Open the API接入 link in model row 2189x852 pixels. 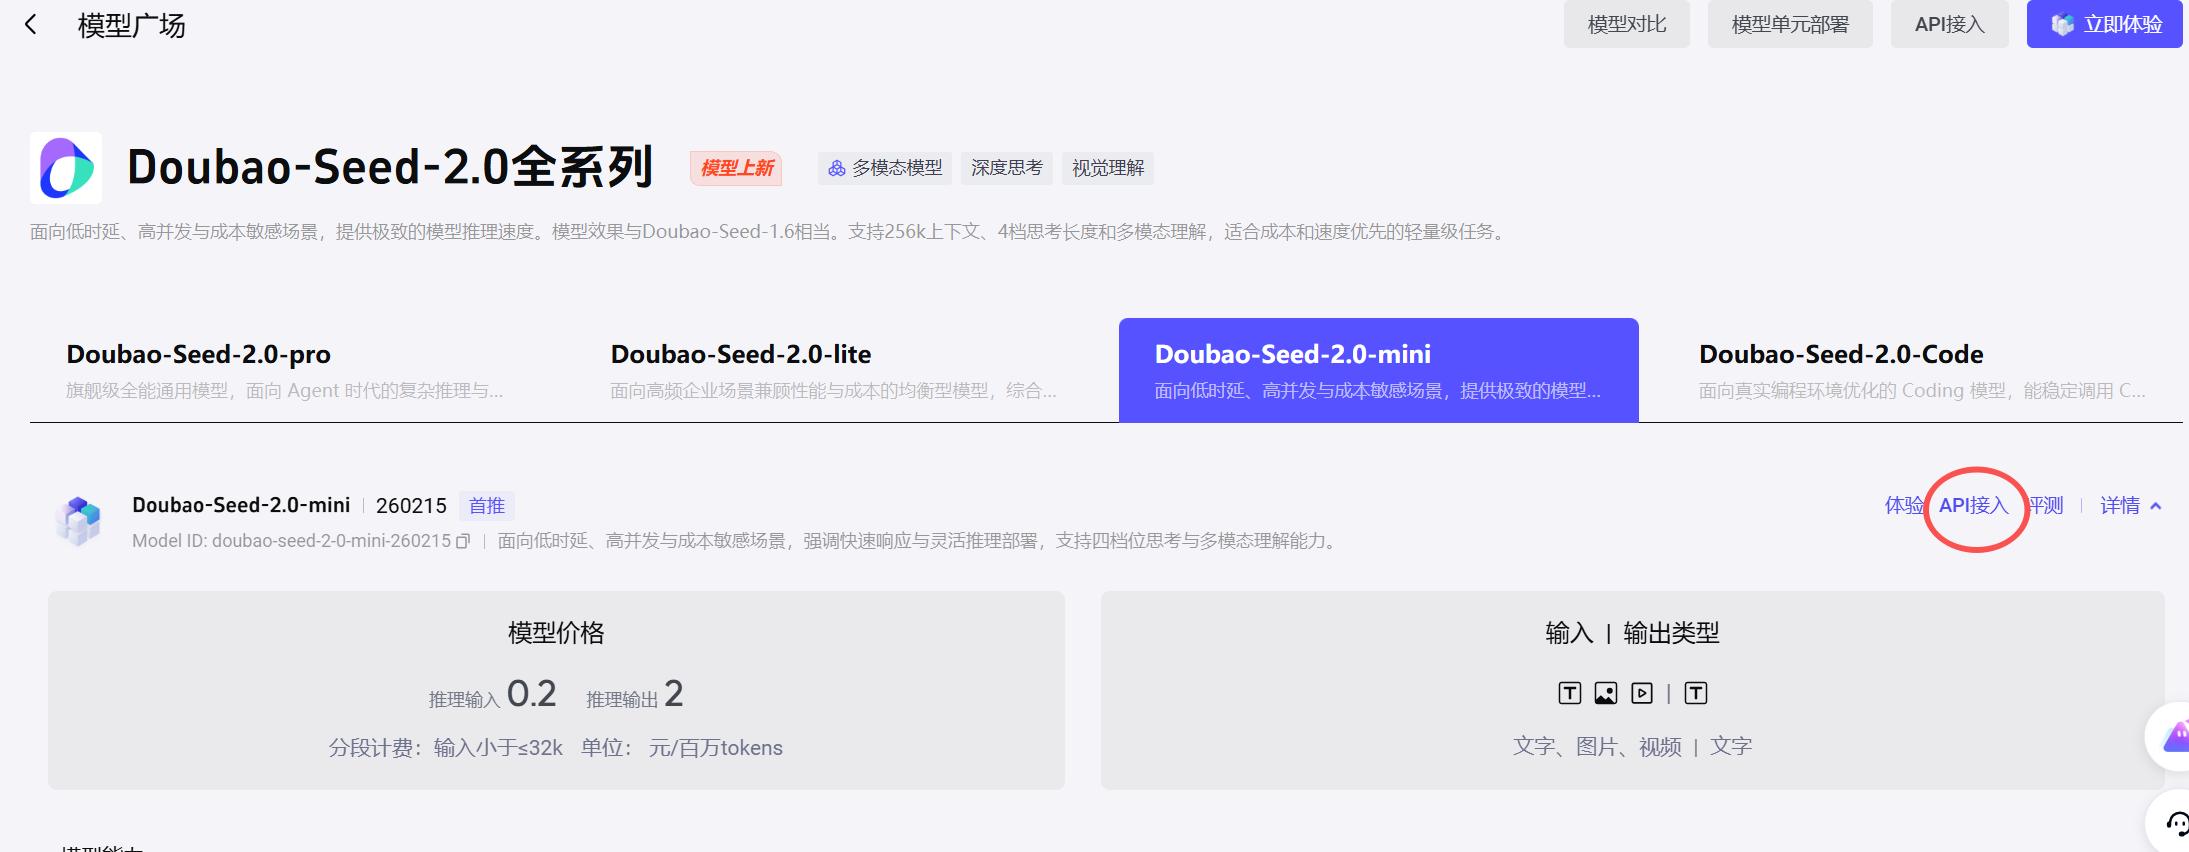point(1974,505)
